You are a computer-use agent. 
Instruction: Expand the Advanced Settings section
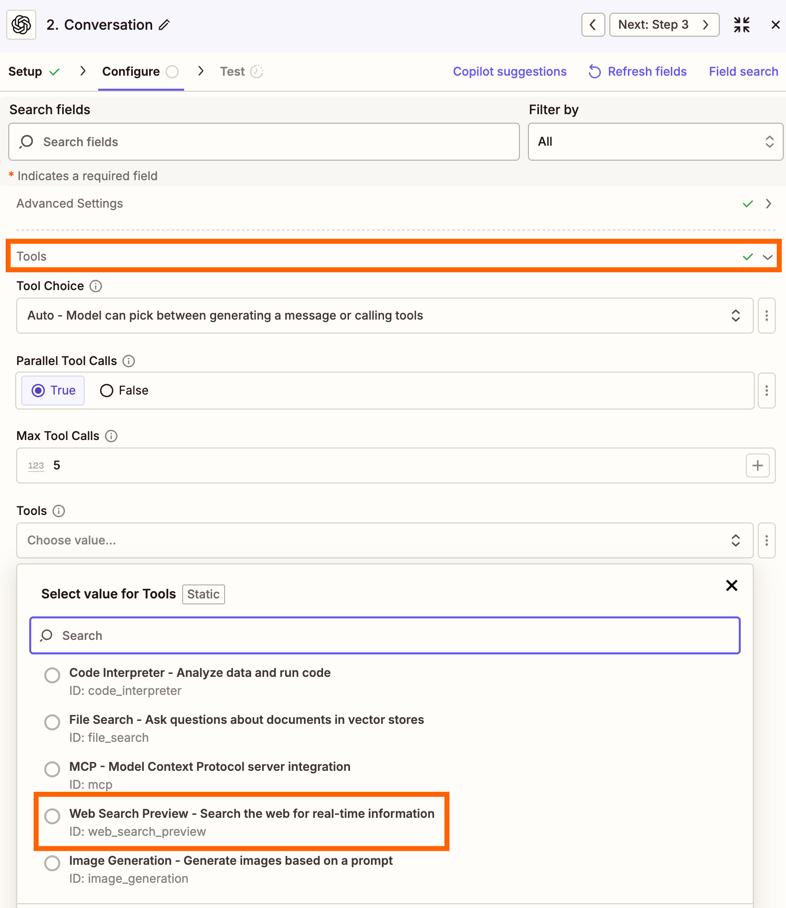768,204
